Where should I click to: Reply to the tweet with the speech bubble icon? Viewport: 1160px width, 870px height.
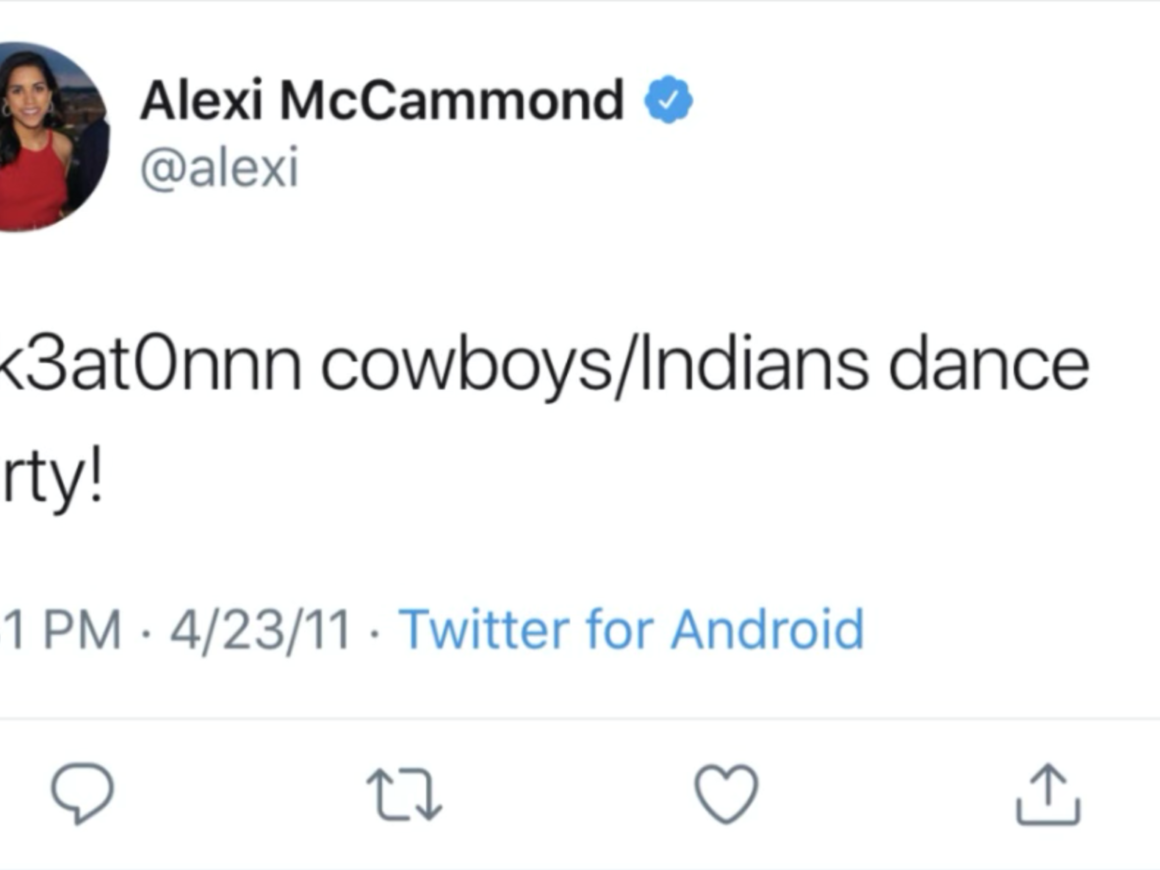pos(82,794)
